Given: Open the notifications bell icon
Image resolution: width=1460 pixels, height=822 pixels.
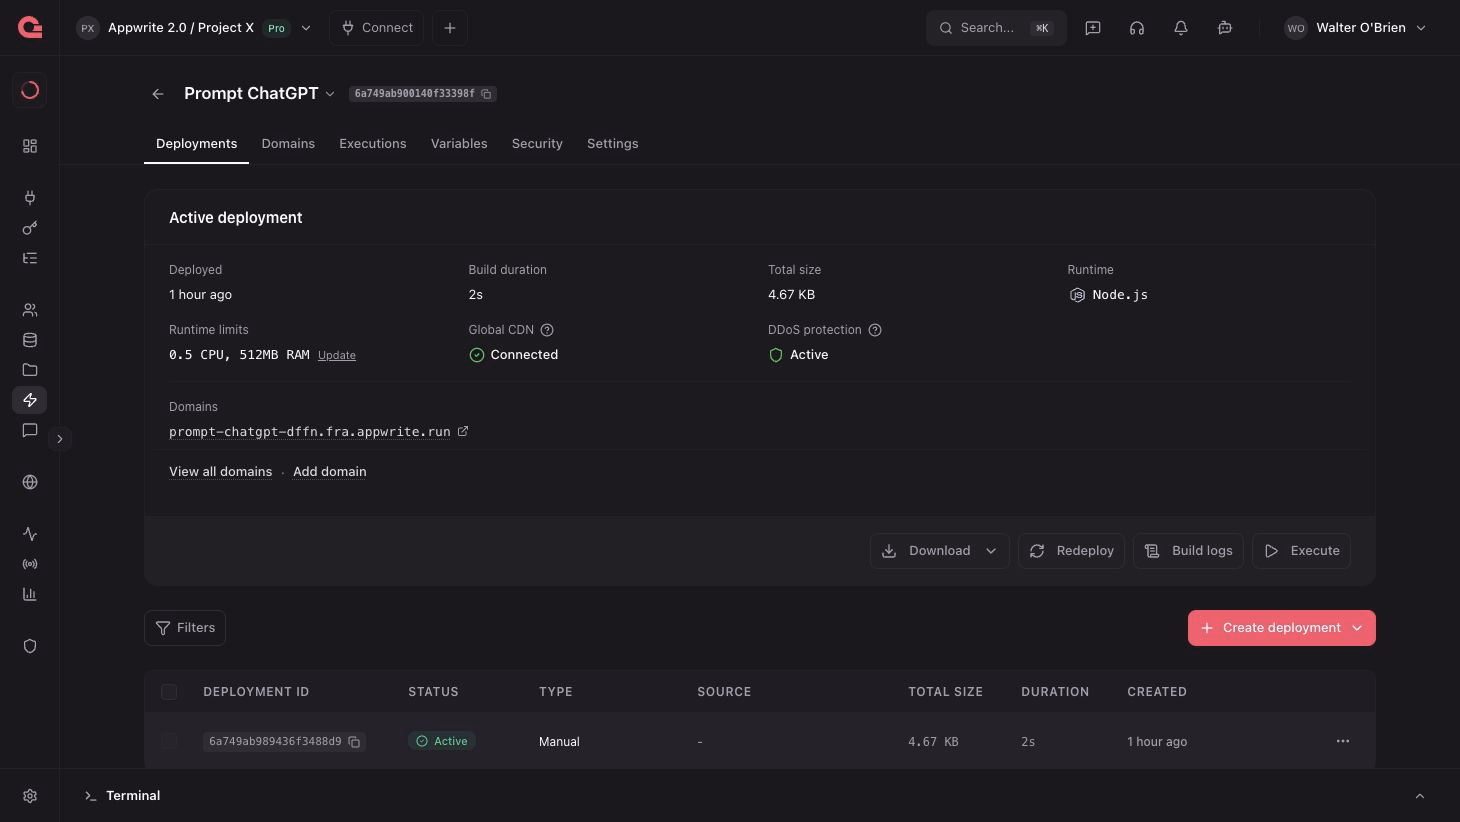Looking at the screenshot, I should pyautogui.click(x=1181, y=28).
